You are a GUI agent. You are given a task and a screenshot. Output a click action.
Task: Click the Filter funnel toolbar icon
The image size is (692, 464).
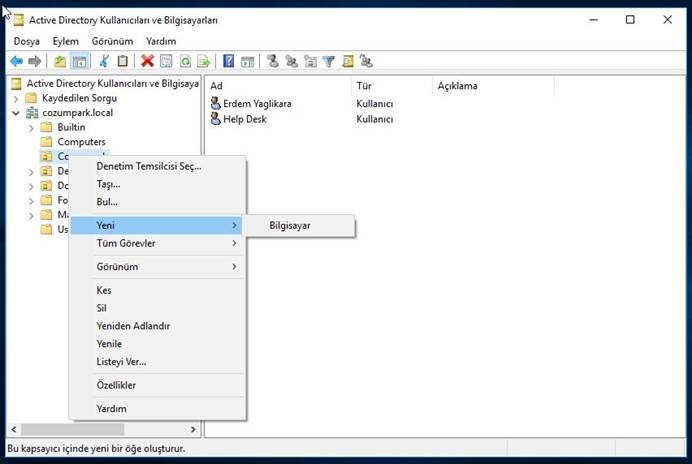point(329,61)
